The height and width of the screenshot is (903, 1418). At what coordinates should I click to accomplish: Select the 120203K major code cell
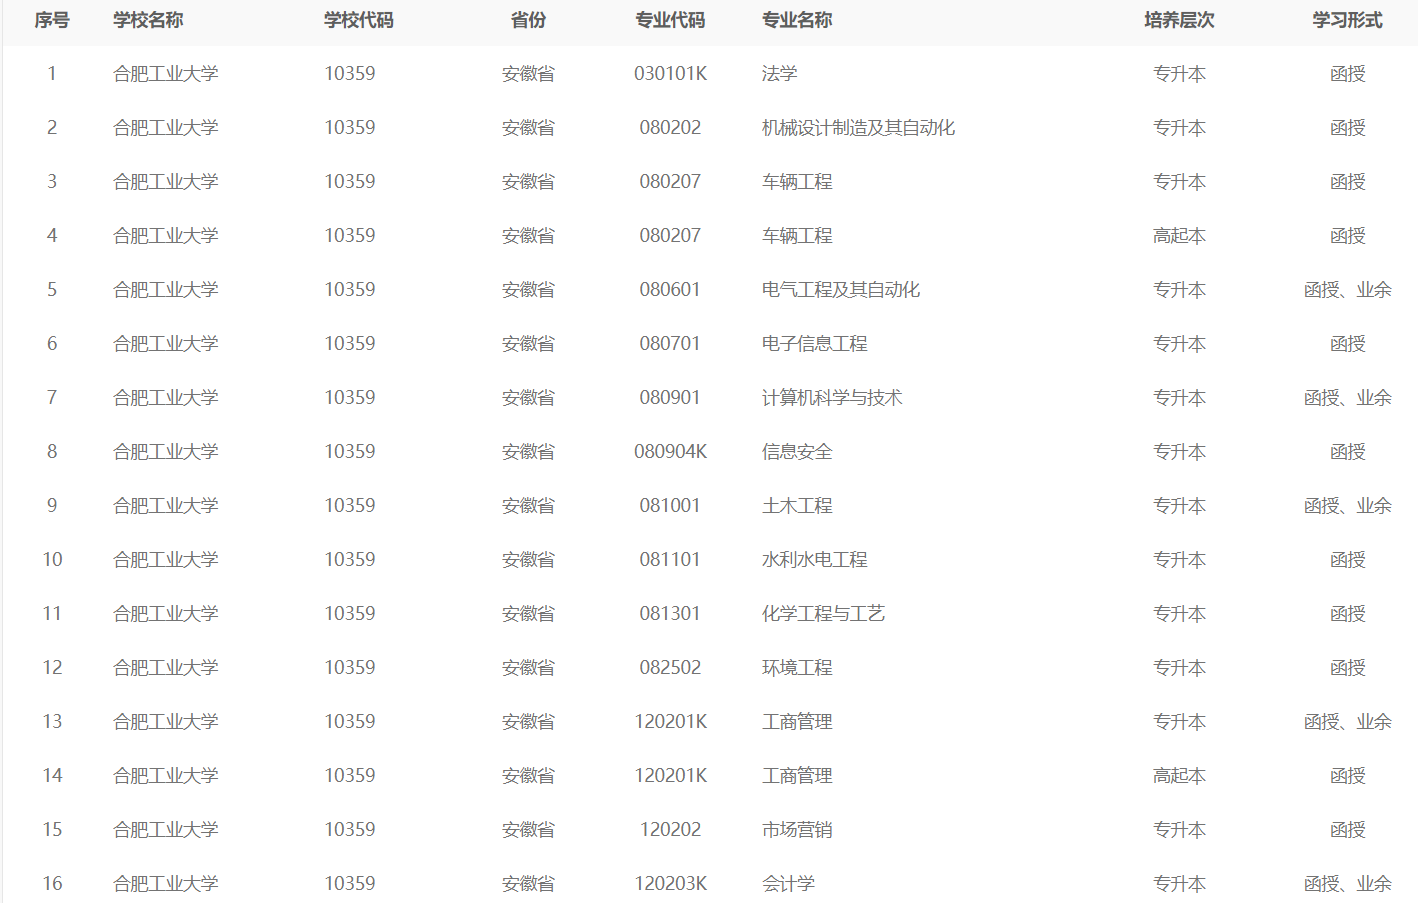[670, 884]
